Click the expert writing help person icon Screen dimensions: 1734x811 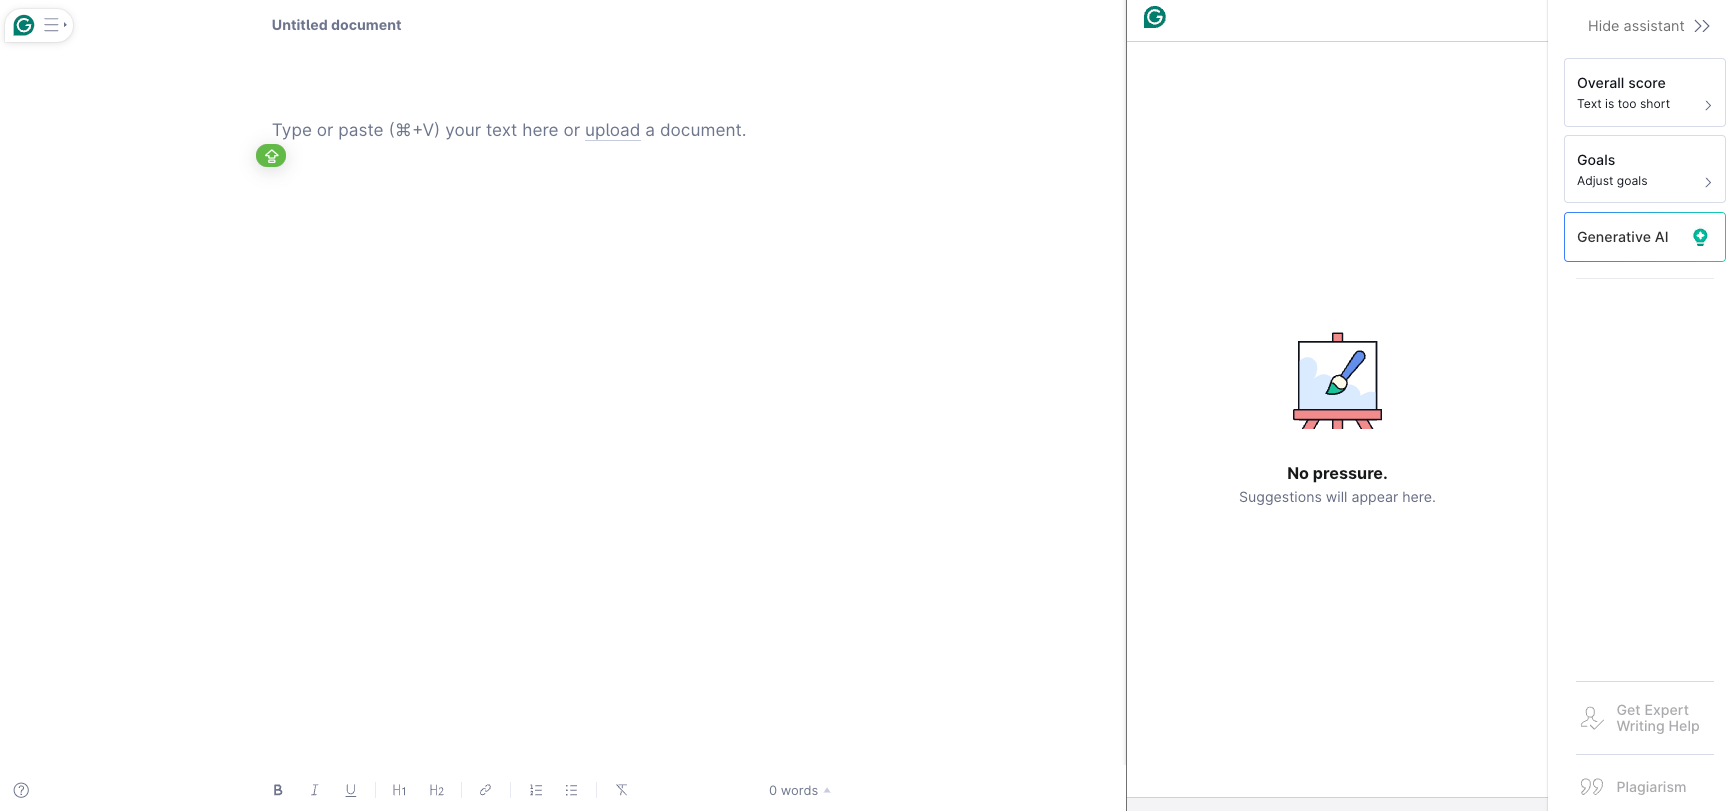tap(1592, 718)
